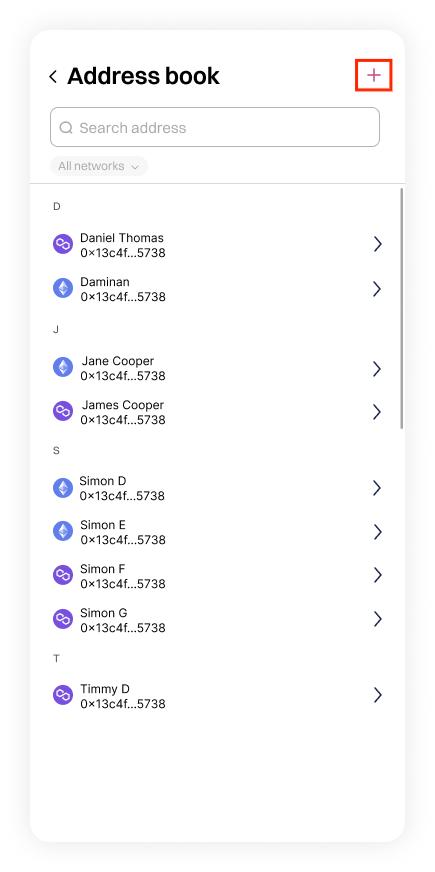
Task: Click Daminan's Ethereum network icon
Action: point(63,288)
